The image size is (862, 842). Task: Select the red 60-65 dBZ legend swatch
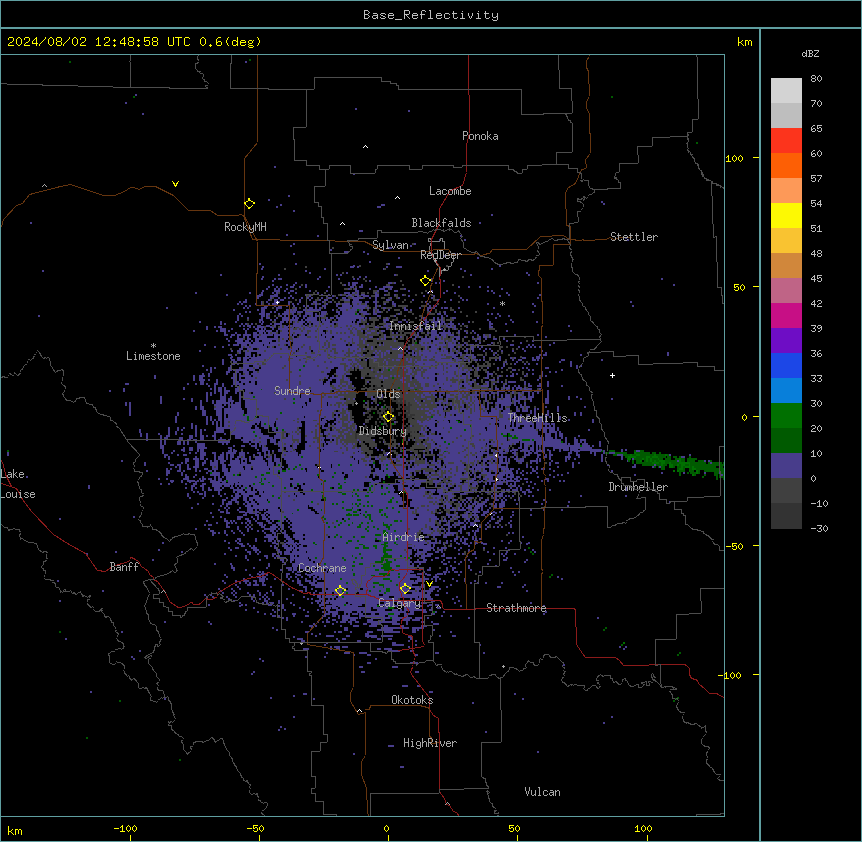(x=786, y=141)
